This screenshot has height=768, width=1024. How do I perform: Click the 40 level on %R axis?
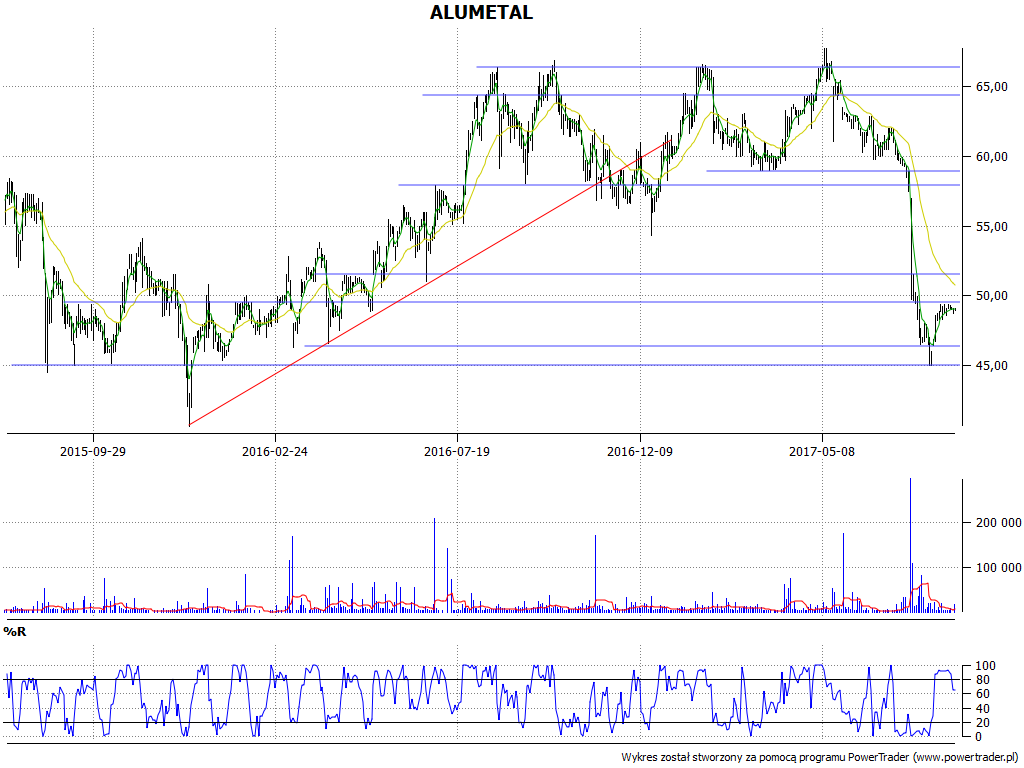[x=982, y=709]
